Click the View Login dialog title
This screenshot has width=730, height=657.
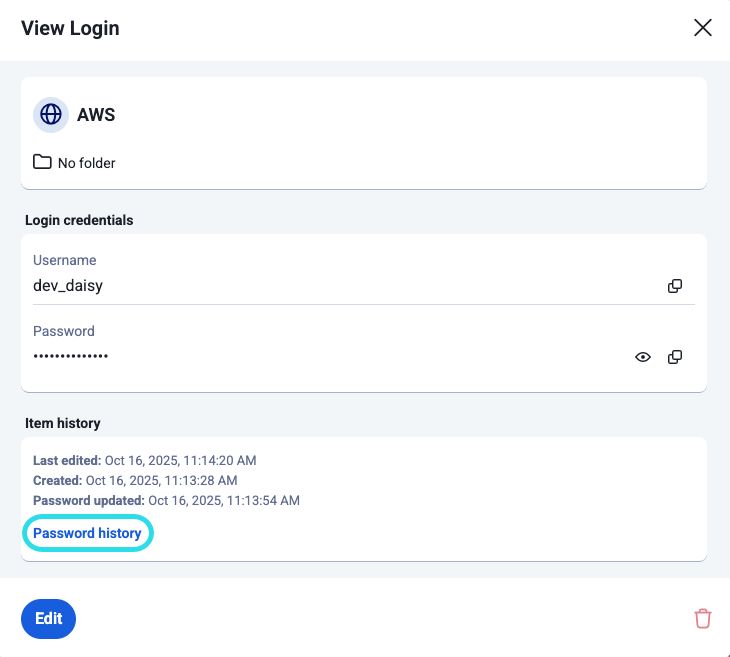point(70,28)
